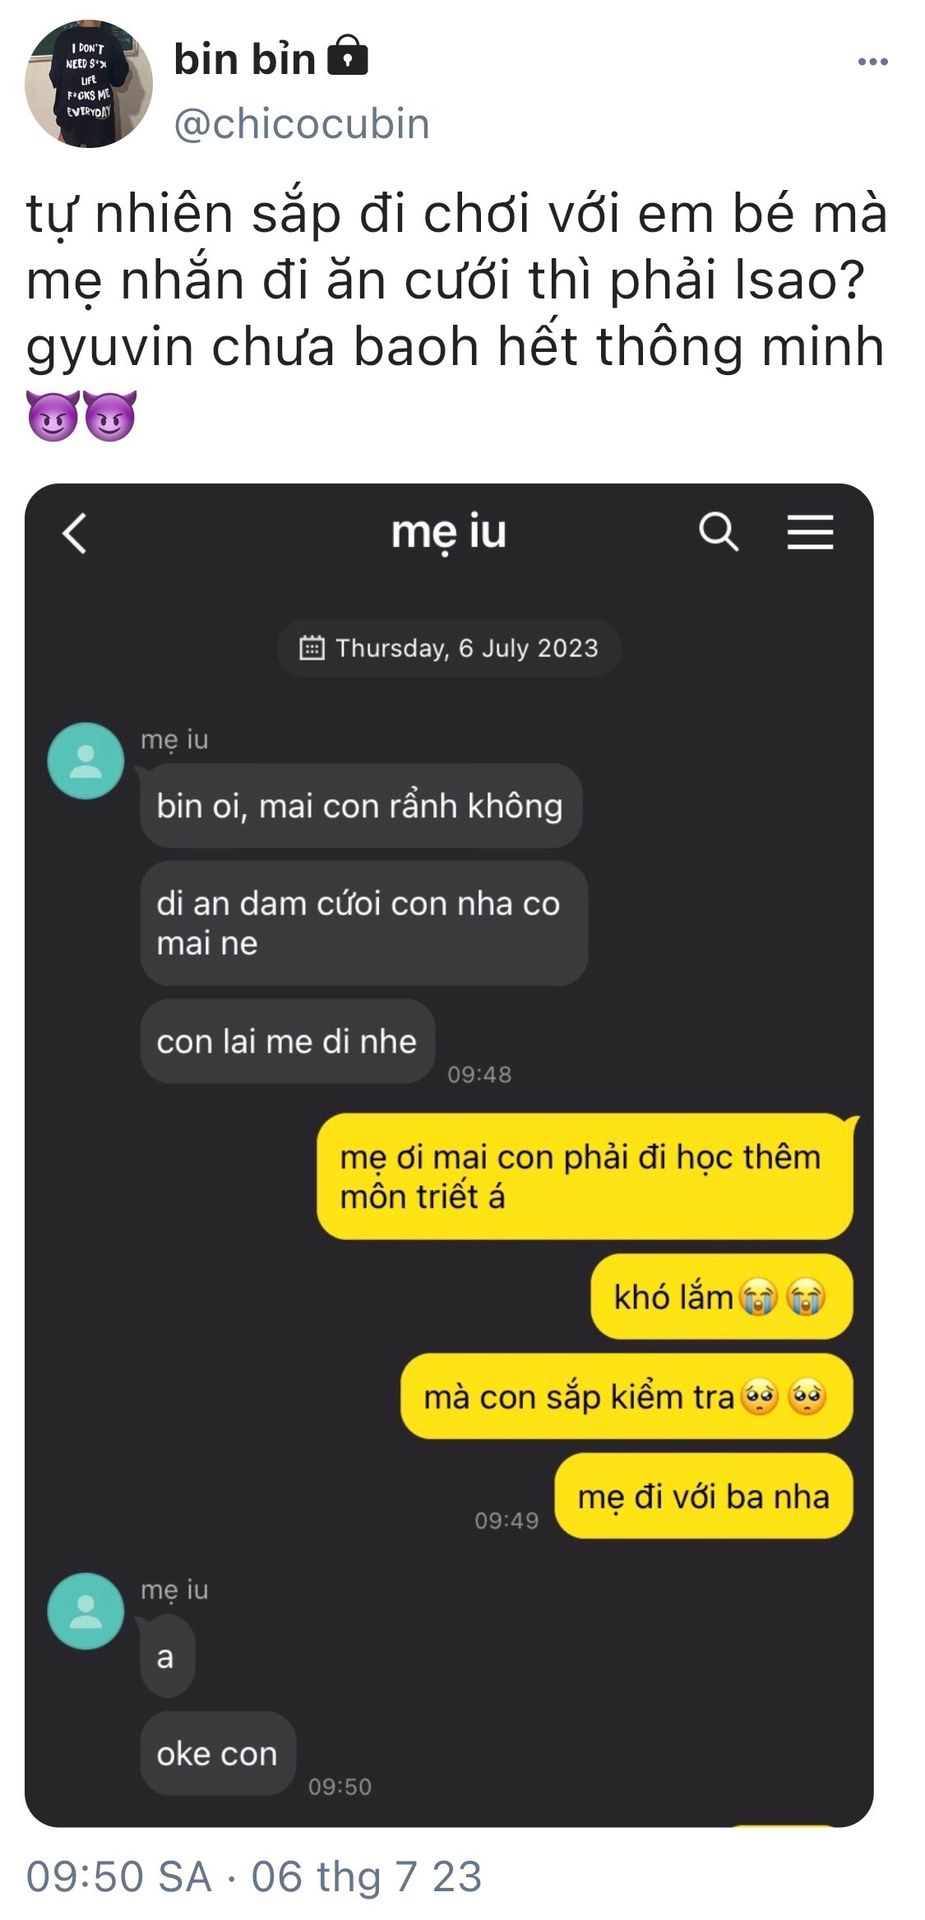Tap second teal 'mẹ iu' avatar near bottom
The image size is (925, 1920).
[86, 1611]
